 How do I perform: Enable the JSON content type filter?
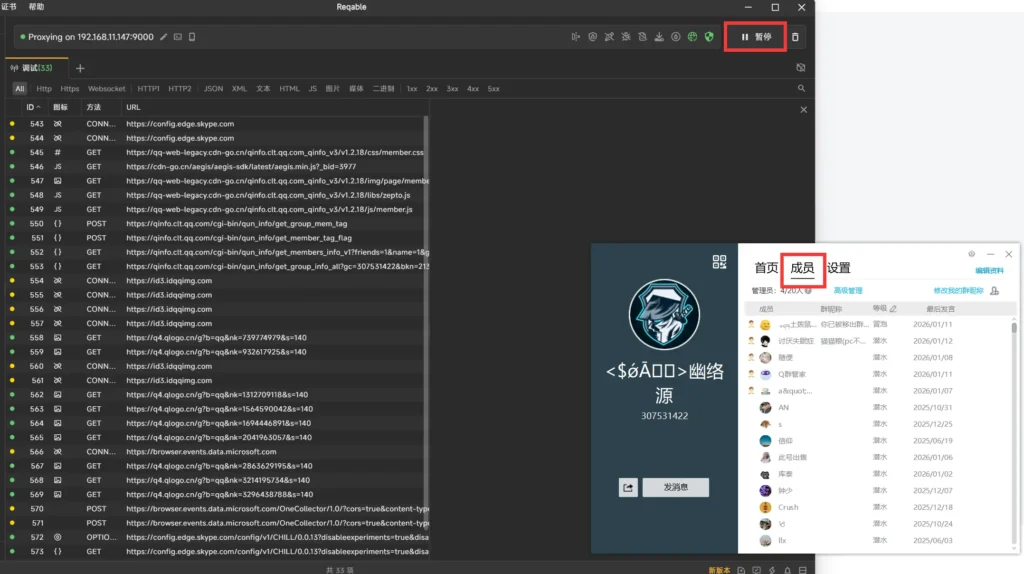coord(213,88)
